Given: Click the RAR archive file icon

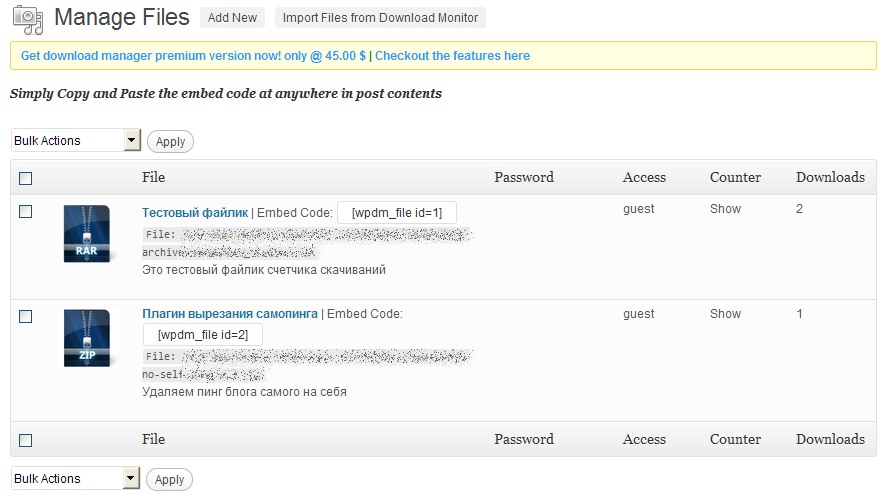Looking at the screenshot, I should pos(86,234).
